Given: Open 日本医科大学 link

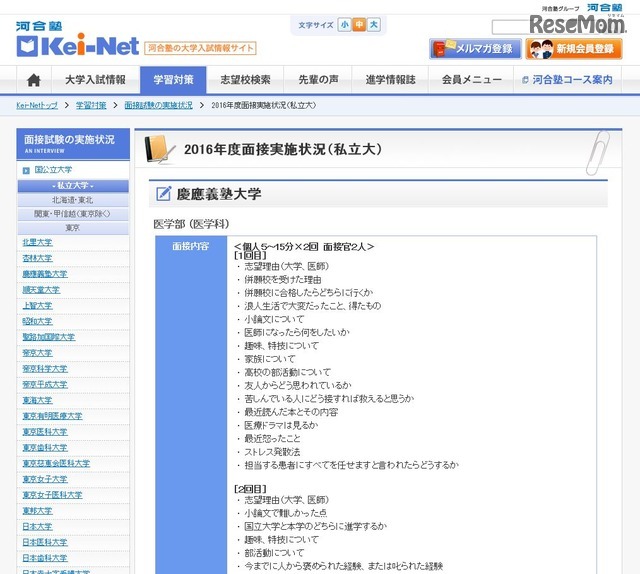Looking at the screenshot, I should coord(44,543).
